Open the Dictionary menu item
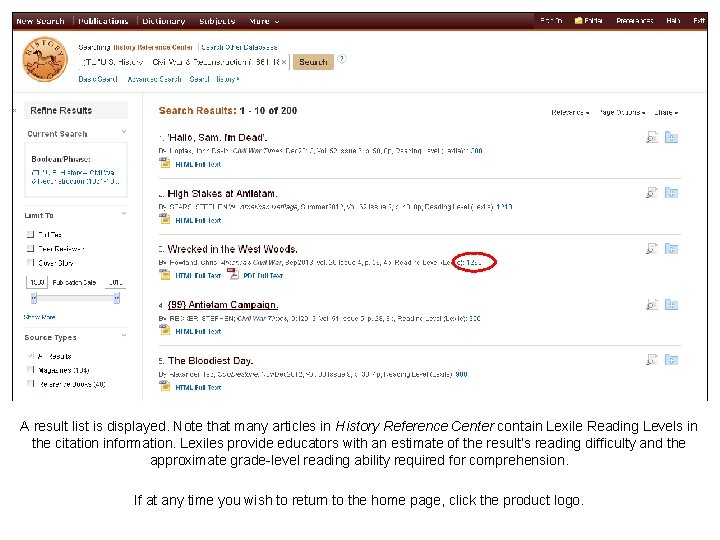720x540 pixels. pyautogui.click(x=163, y=21)
